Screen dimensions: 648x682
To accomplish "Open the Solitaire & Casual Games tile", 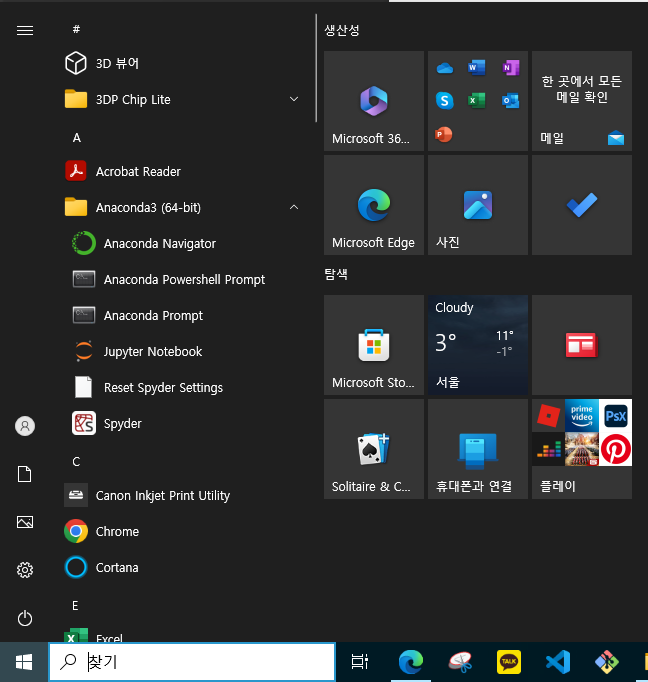I will point(374,449).
